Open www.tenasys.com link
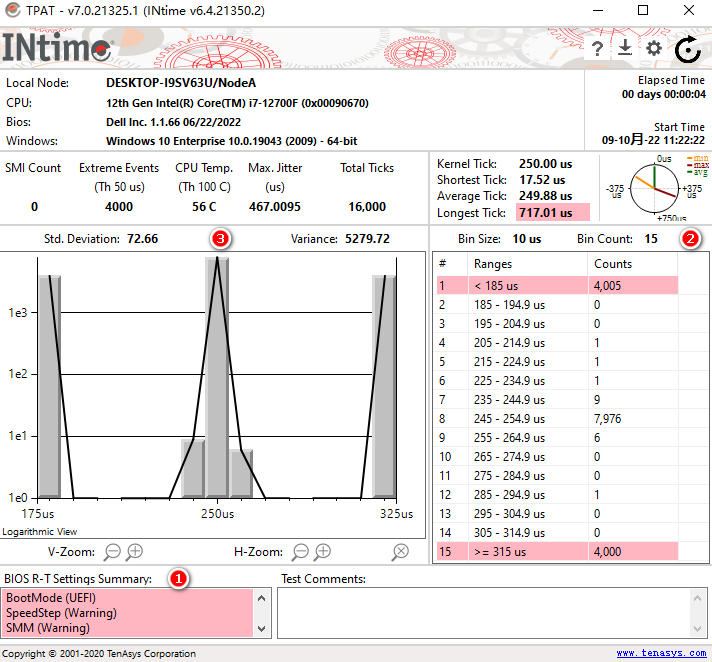 coord(661,653)
